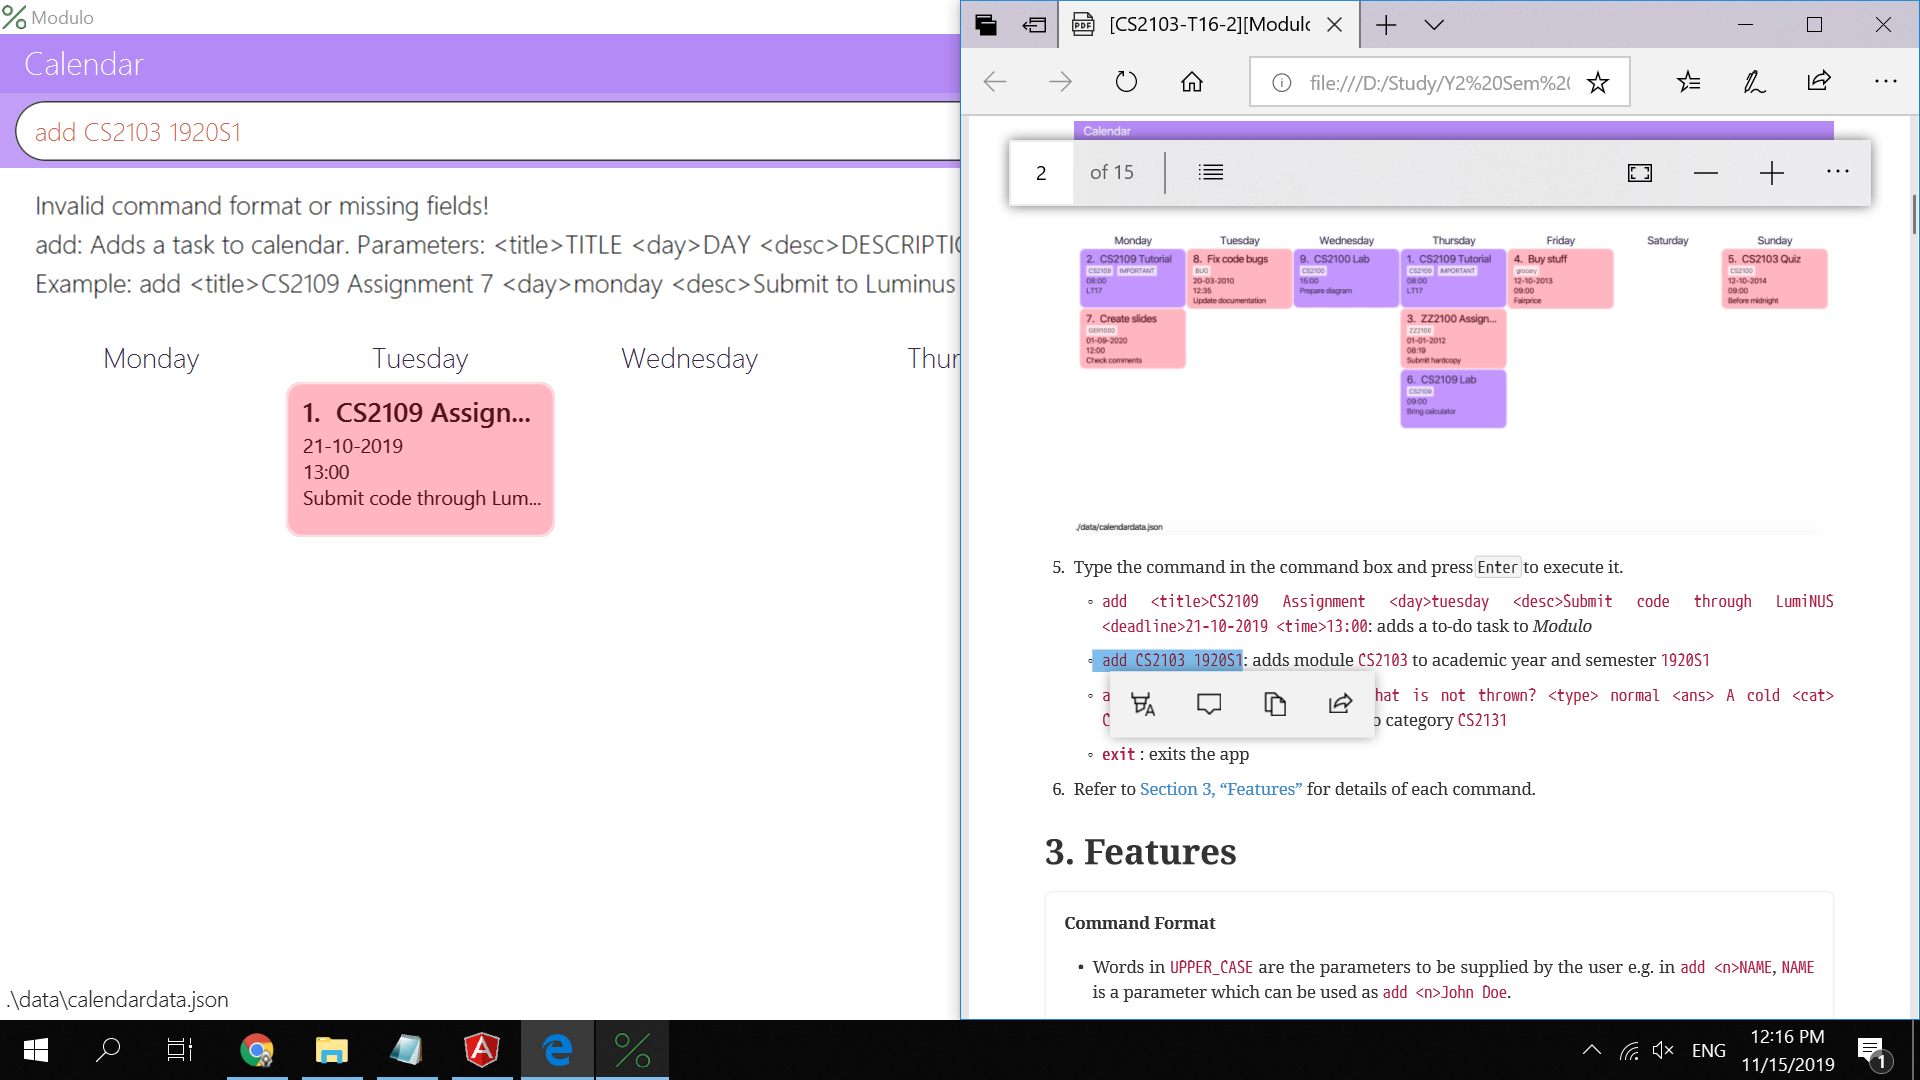Fit the PDF page to the window
The width and height of the screenshot is (1920, 1080).
(1640, 171)
